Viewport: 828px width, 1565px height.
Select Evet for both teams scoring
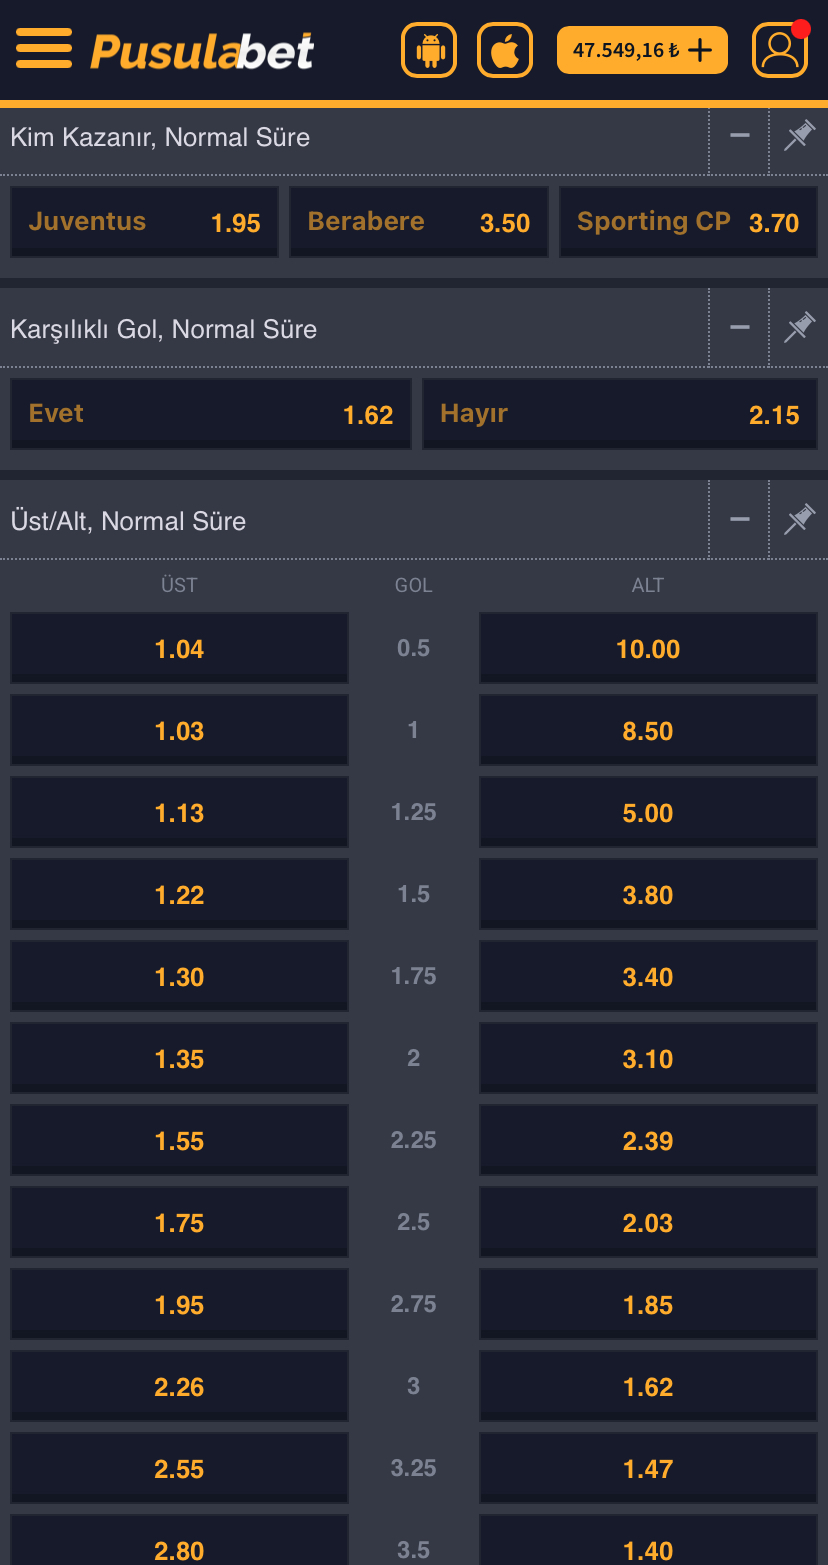tap(211, 414)
